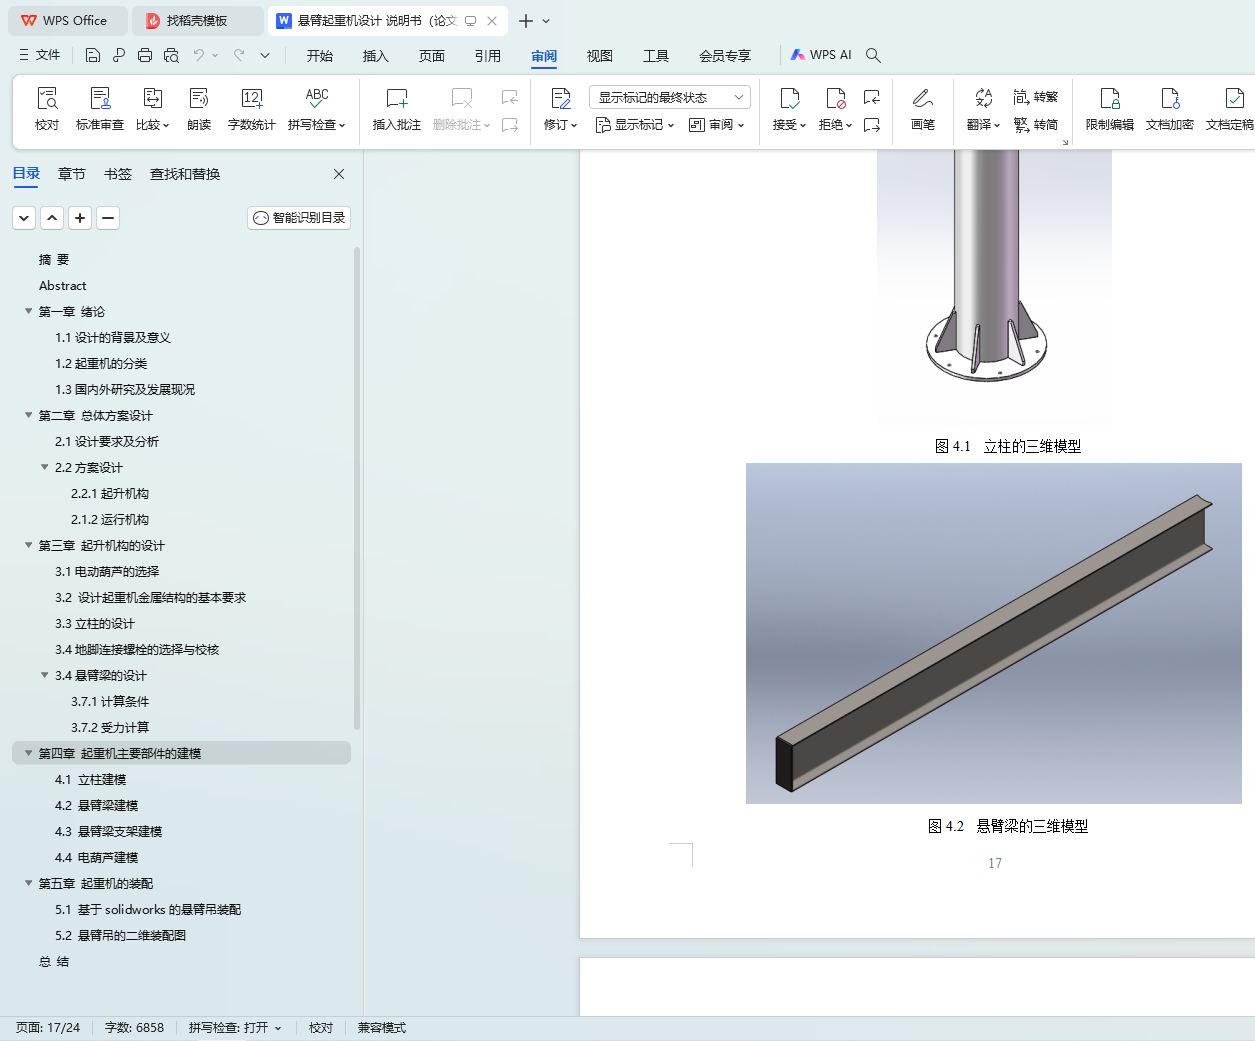This screenshot has width=1255, height=1041.
Task: Click the 翻译 translate icon
Action: point(984,109)
